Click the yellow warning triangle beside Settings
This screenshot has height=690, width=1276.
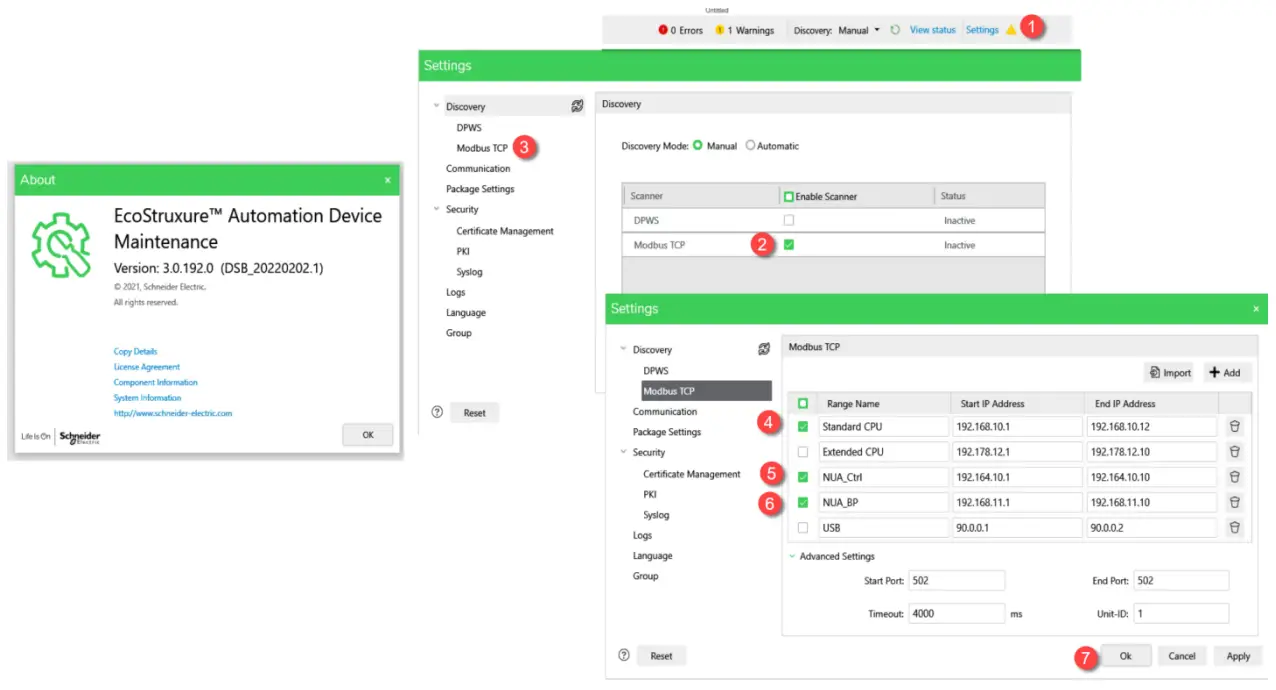click(x=1011, y=30)
